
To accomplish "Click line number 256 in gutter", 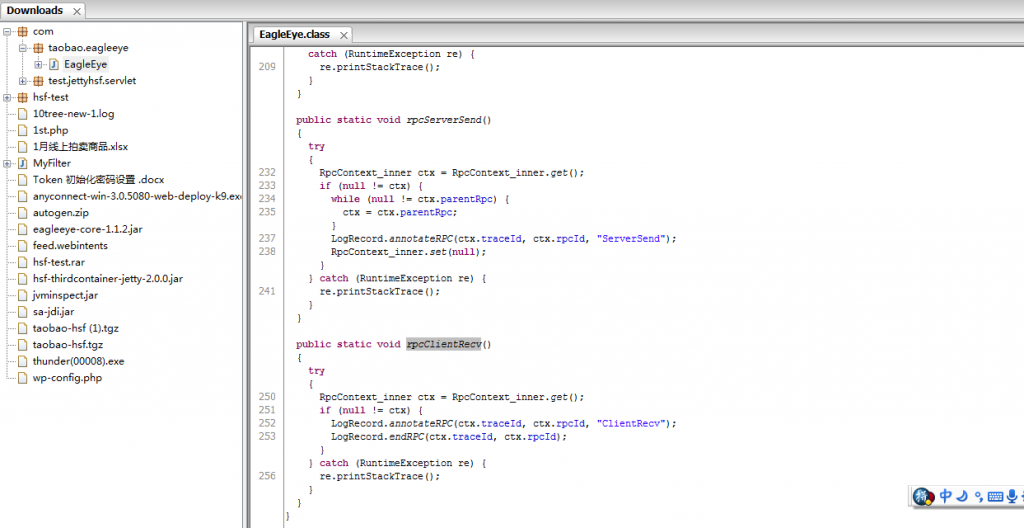I will (x=267, y=476).
